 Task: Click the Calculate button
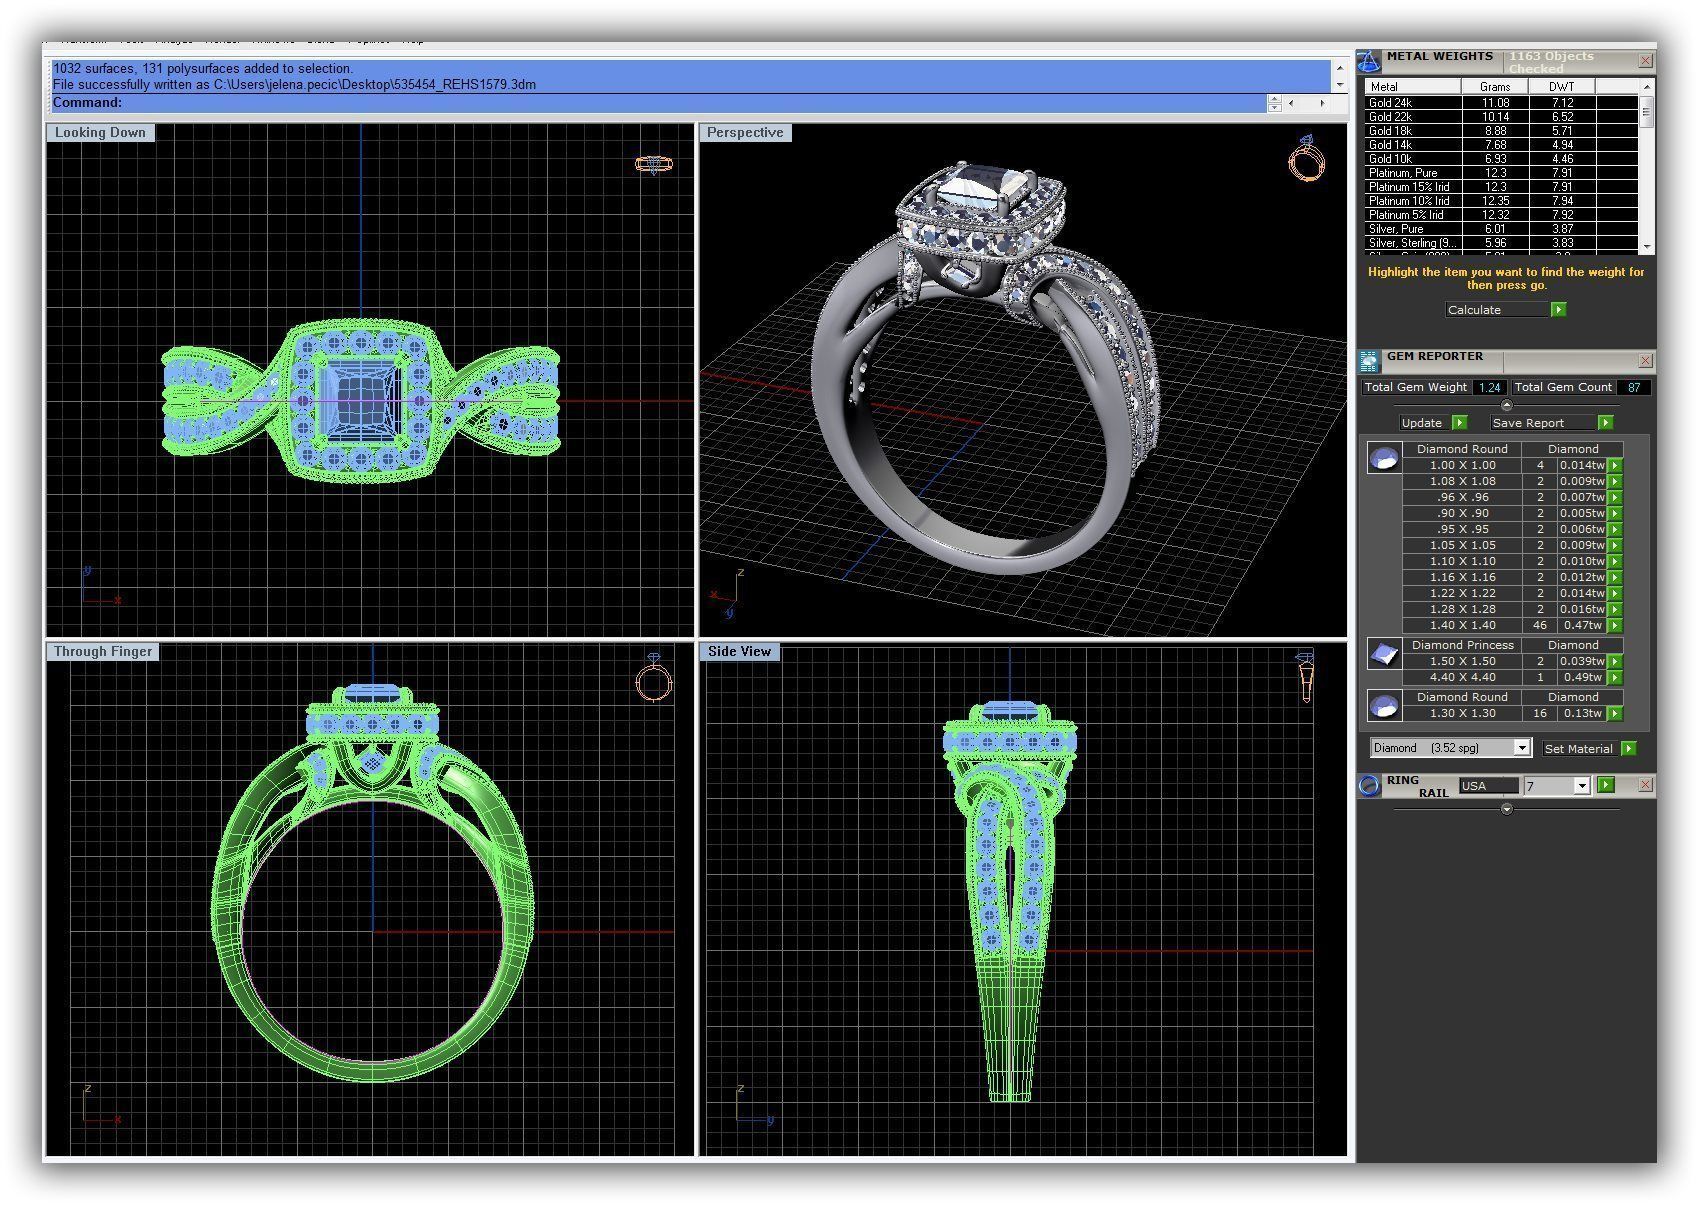pyautogui.click(x=1497, y=310)
